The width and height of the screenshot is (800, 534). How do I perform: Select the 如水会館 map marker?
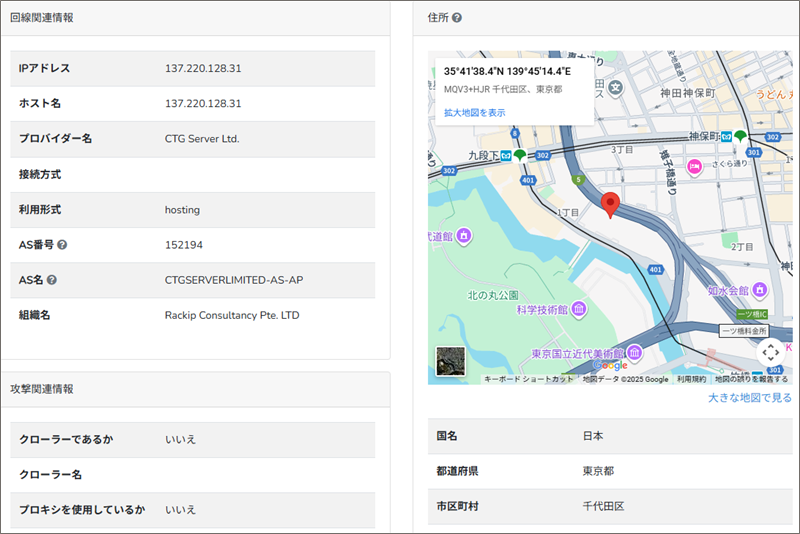click(x=761, y=290)
